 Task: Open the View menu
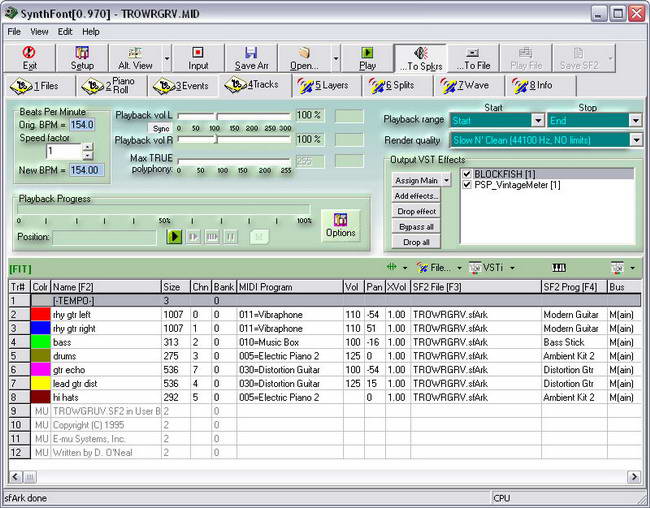(x=39, y=32)
